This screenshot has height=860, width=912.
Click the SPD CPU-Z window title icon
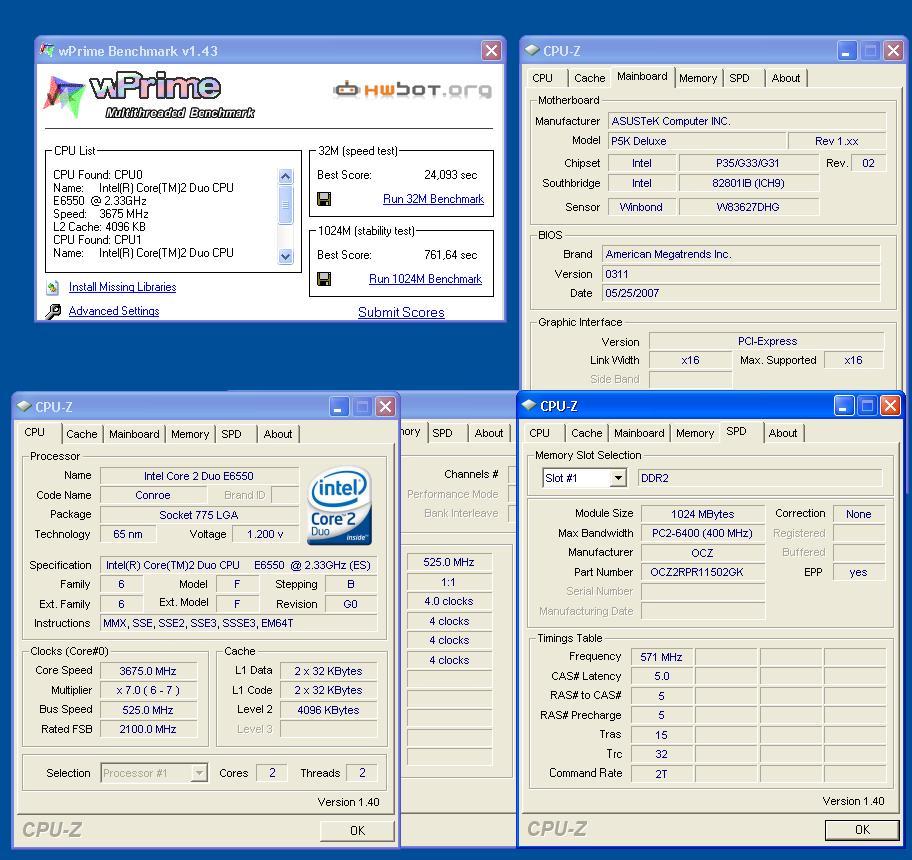click(529, 405)
